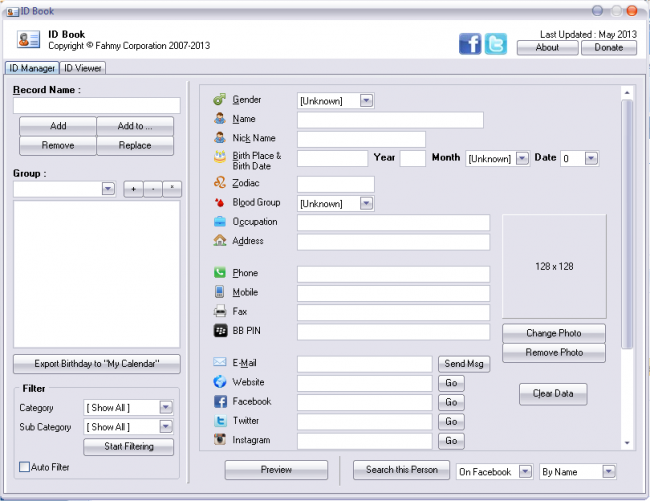
Task: Click the Add record button
Action: (x=58, y=126)
